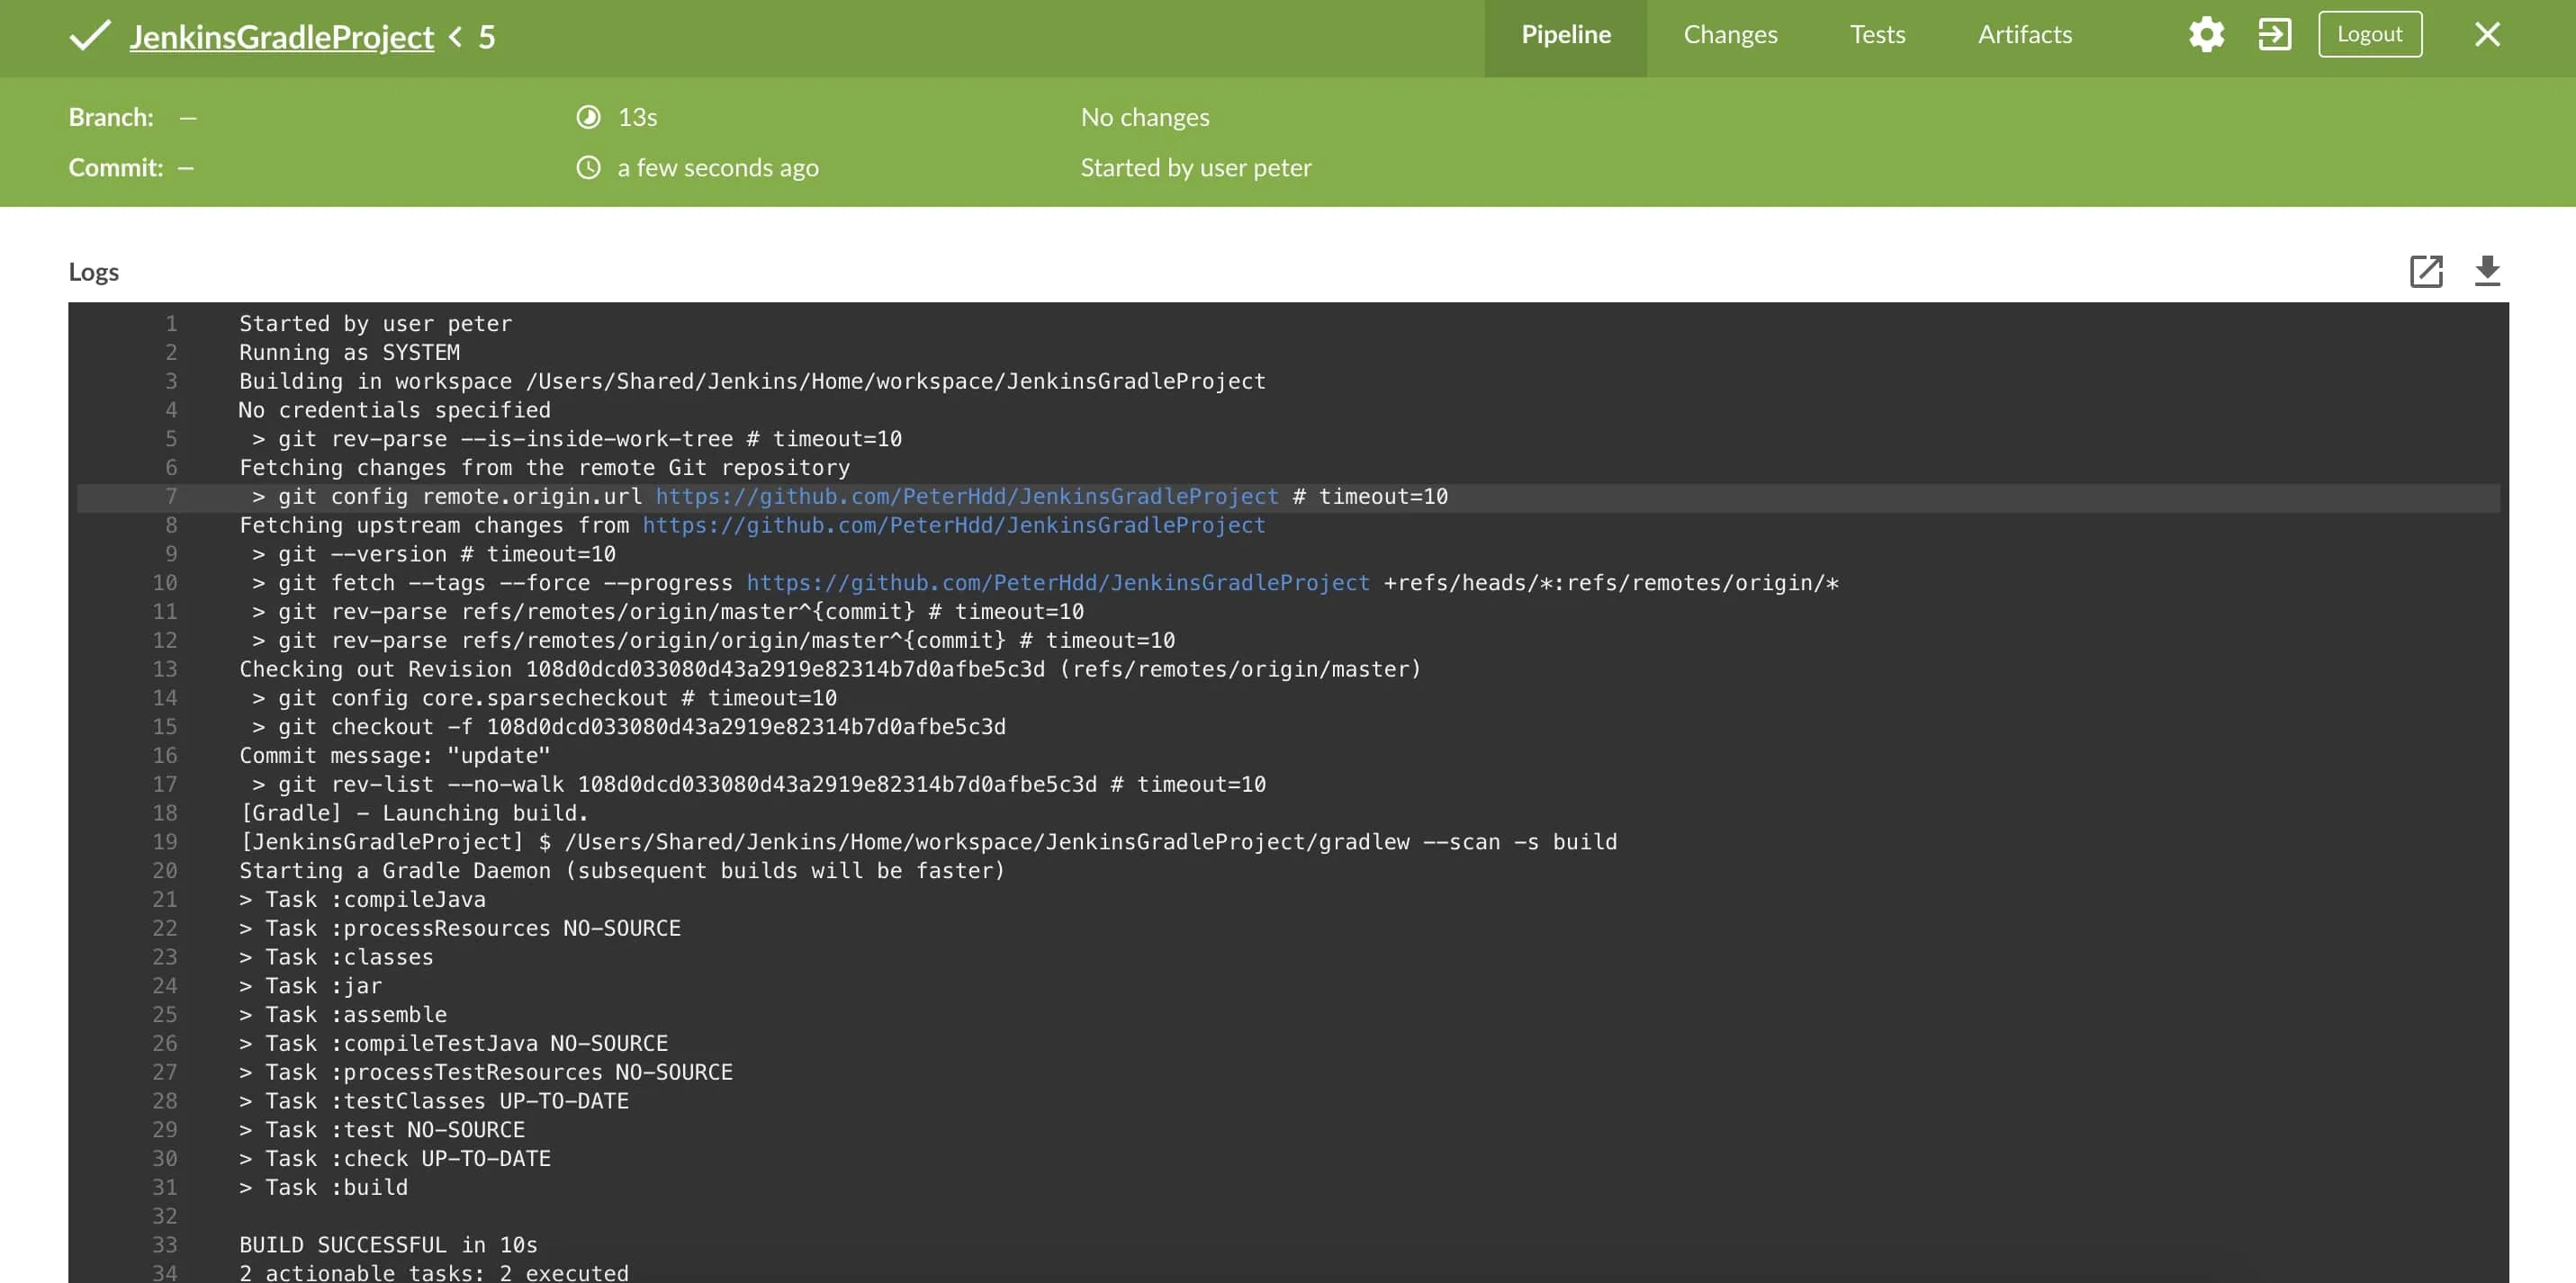Click 'Task :processResources NO-SOURCE' line

pos(460,930)
